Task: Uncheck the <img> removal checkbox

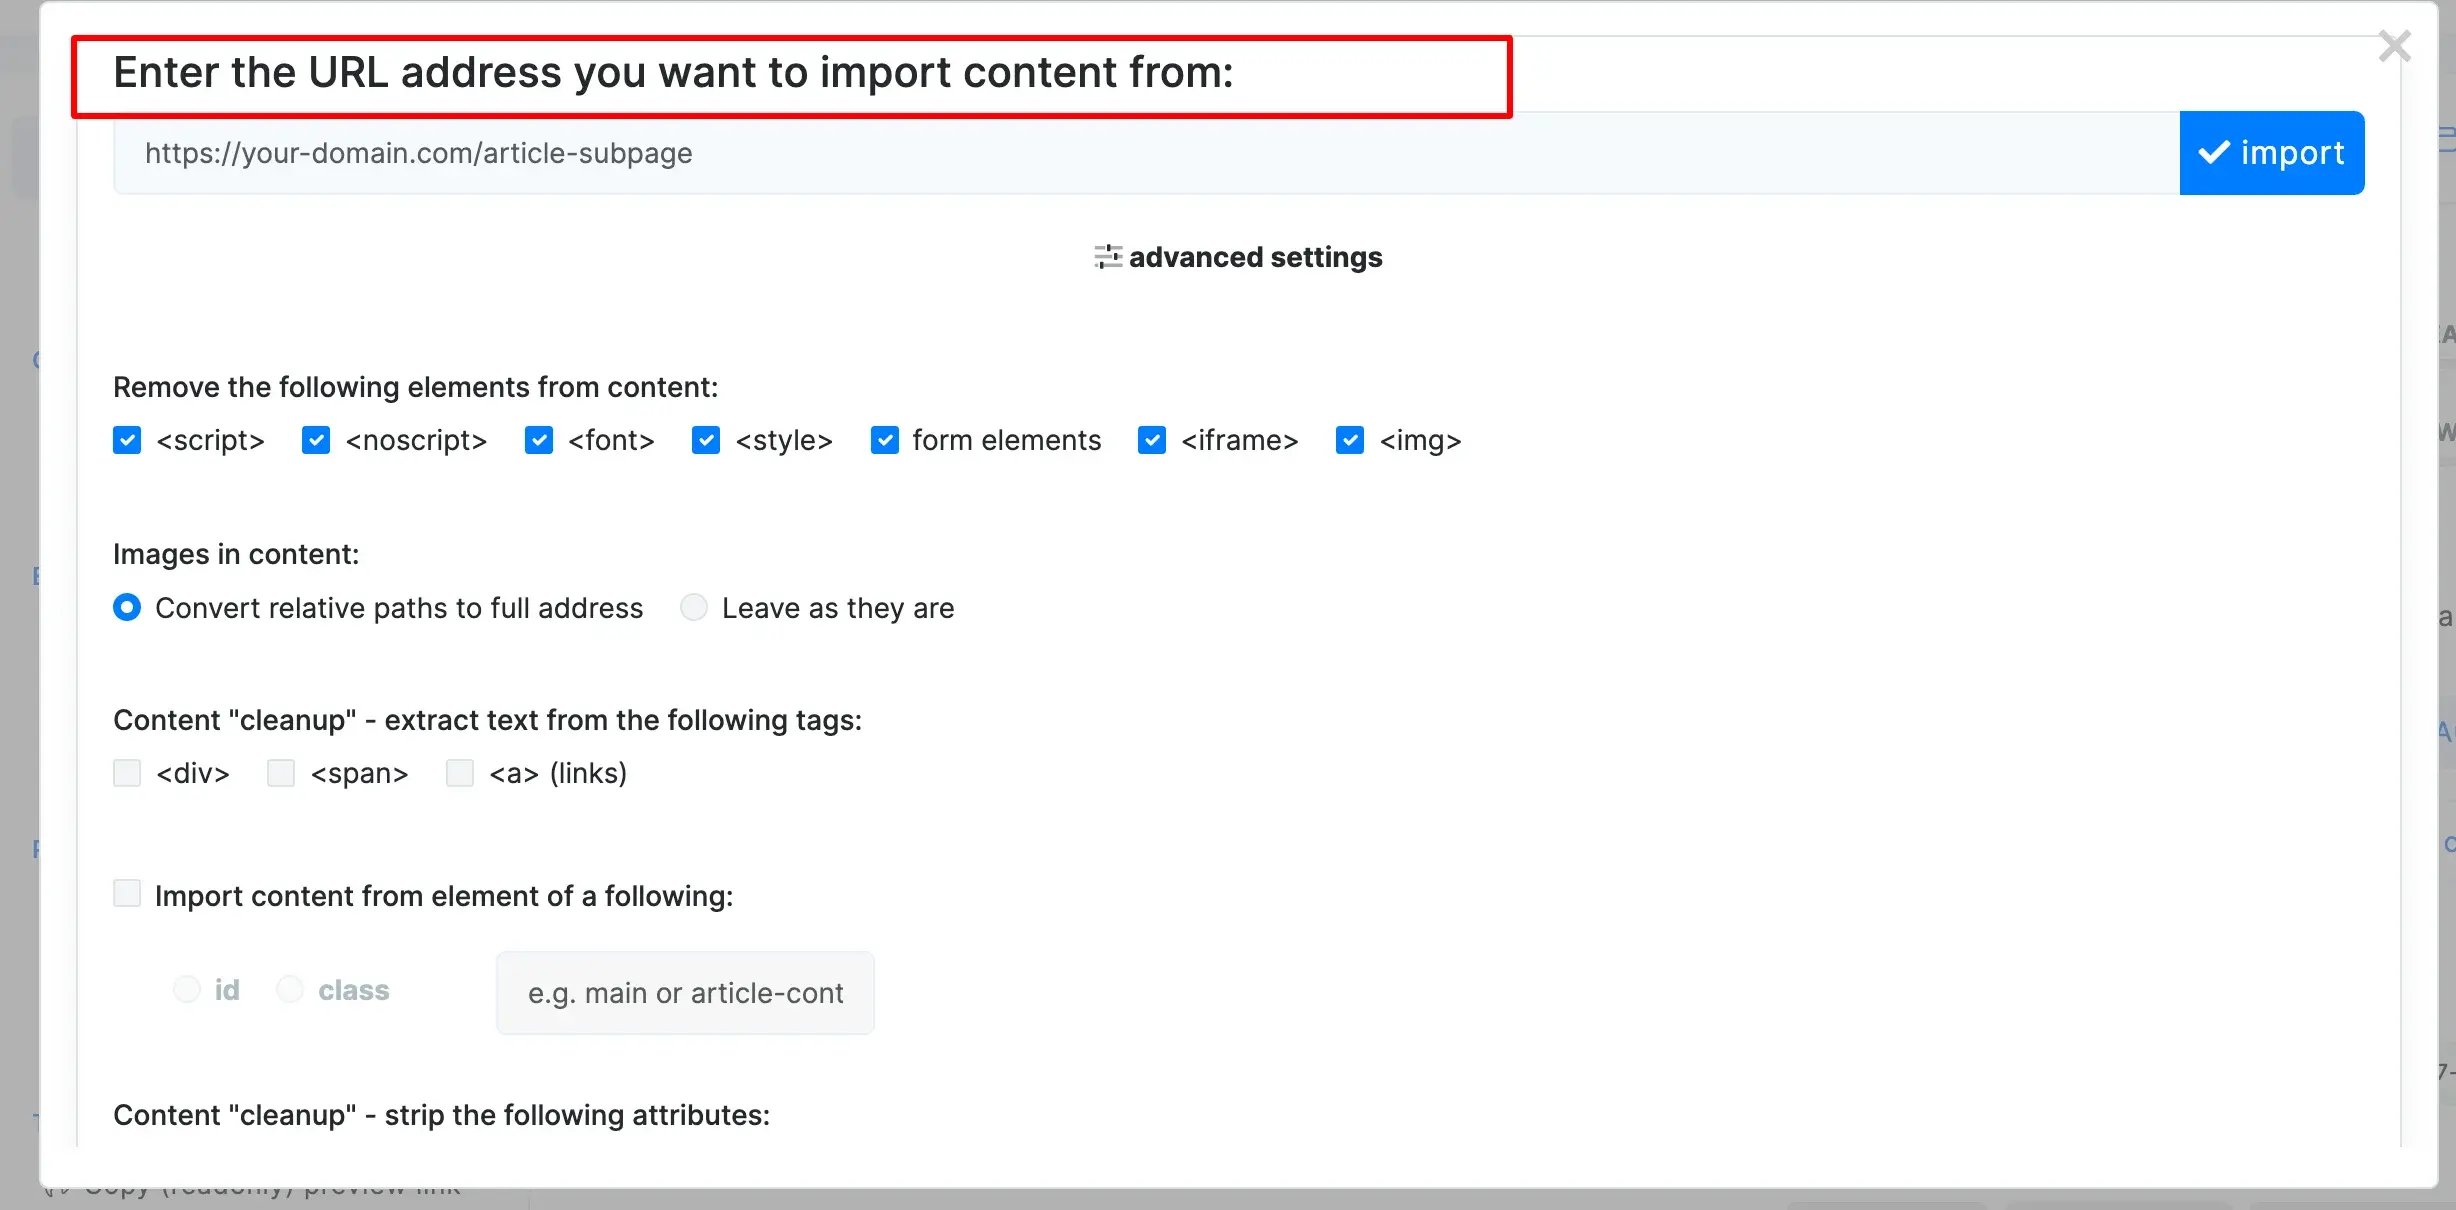Action: 1350,440
